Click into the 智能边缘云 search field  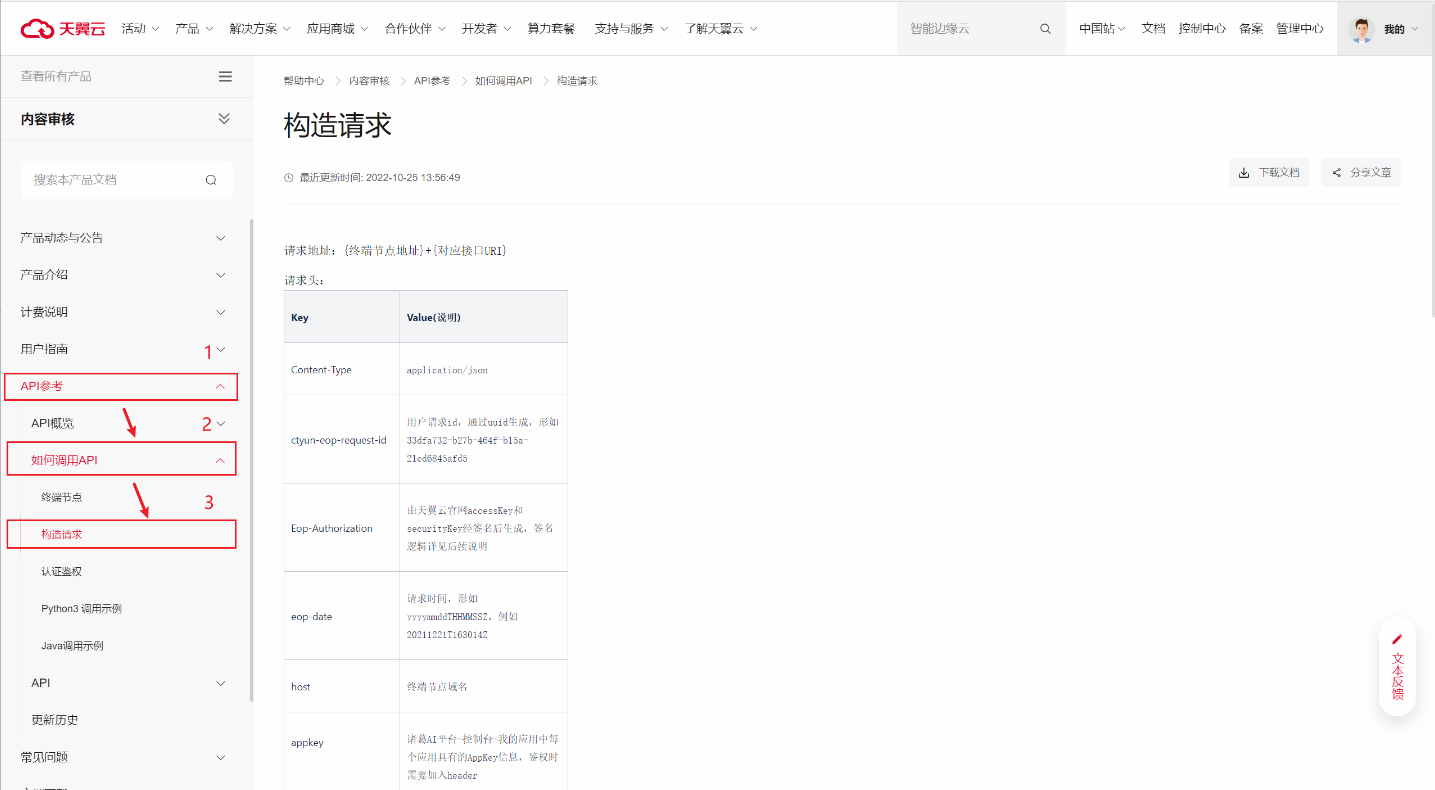click(965, 29)
